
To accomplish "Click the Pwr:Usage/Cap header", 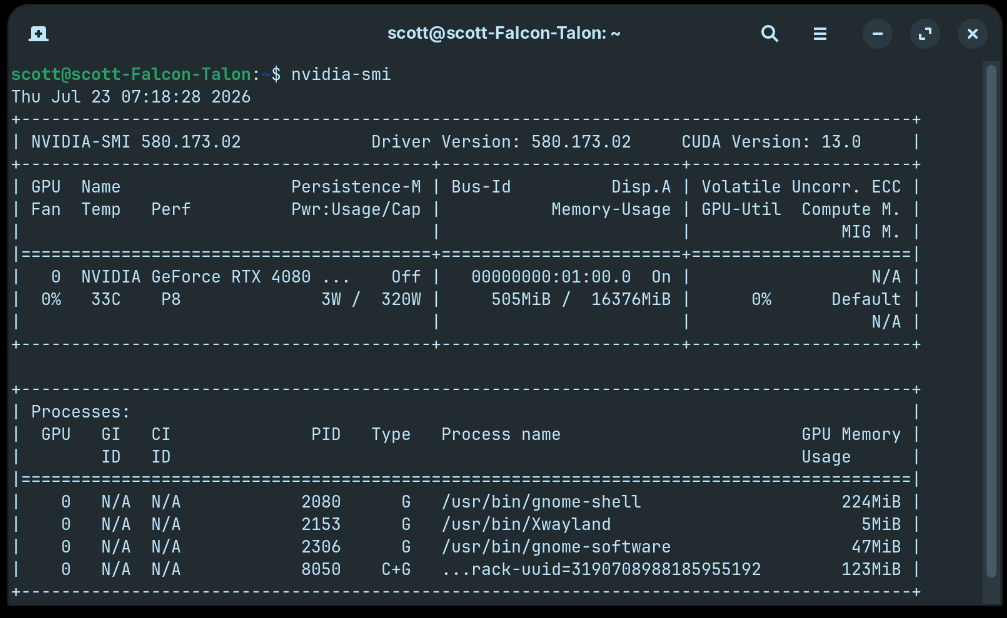I will click(x=356, y=209).
